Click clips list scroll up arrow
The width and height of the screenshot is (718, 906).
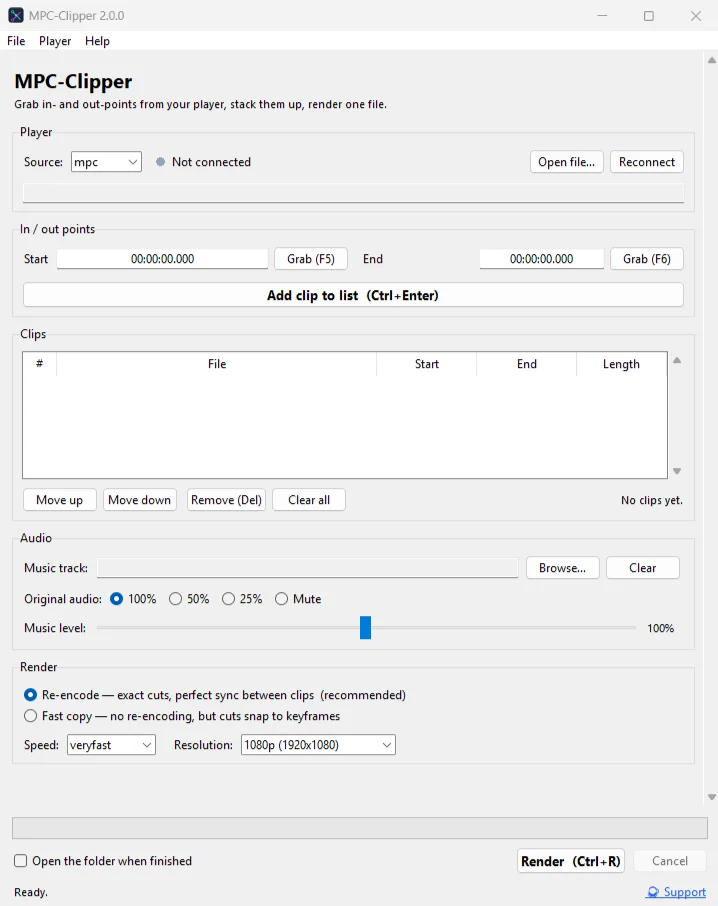click(x=677, y=361)
